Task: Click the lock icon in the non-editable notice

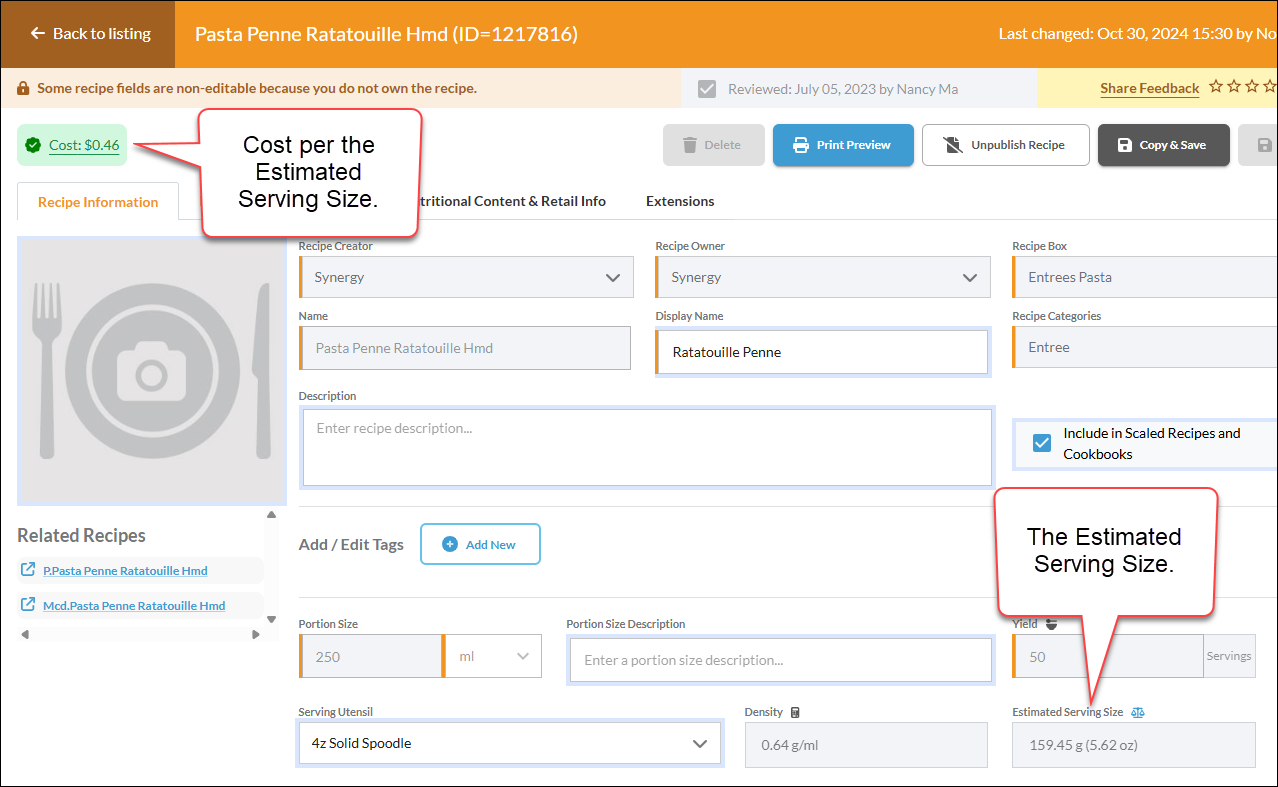Action: point(23,89)
